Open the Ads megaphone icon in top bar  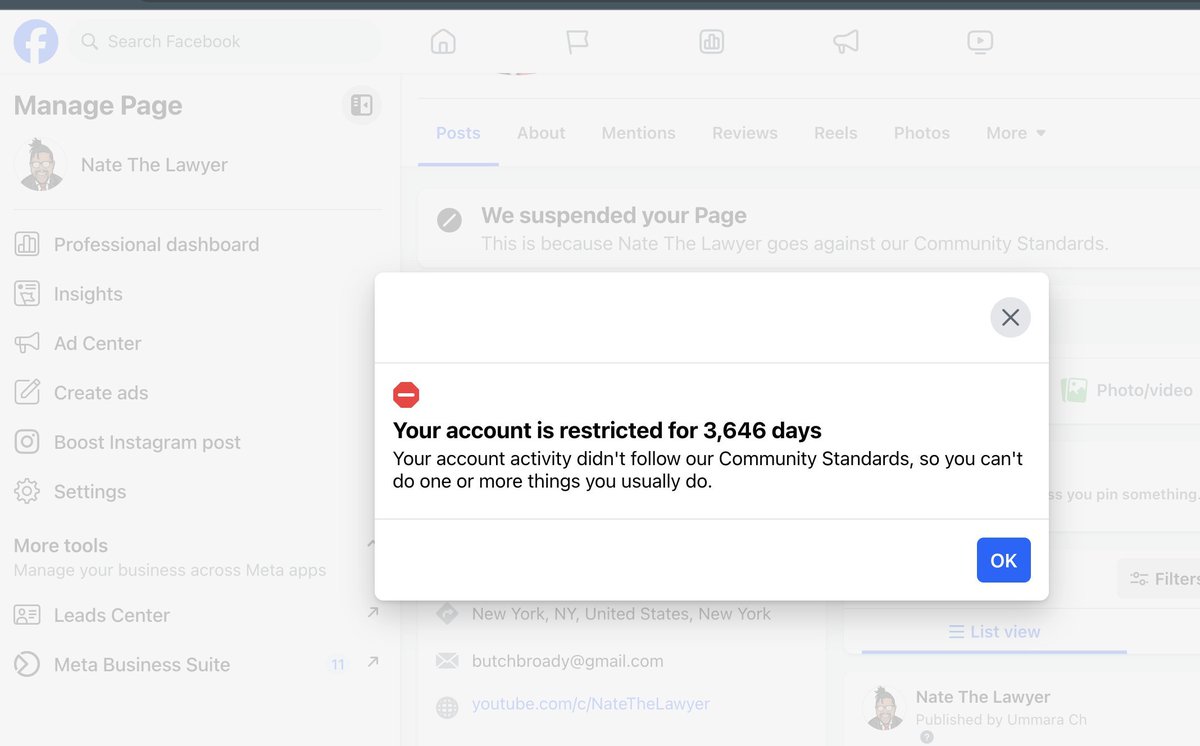click(846, 42)
